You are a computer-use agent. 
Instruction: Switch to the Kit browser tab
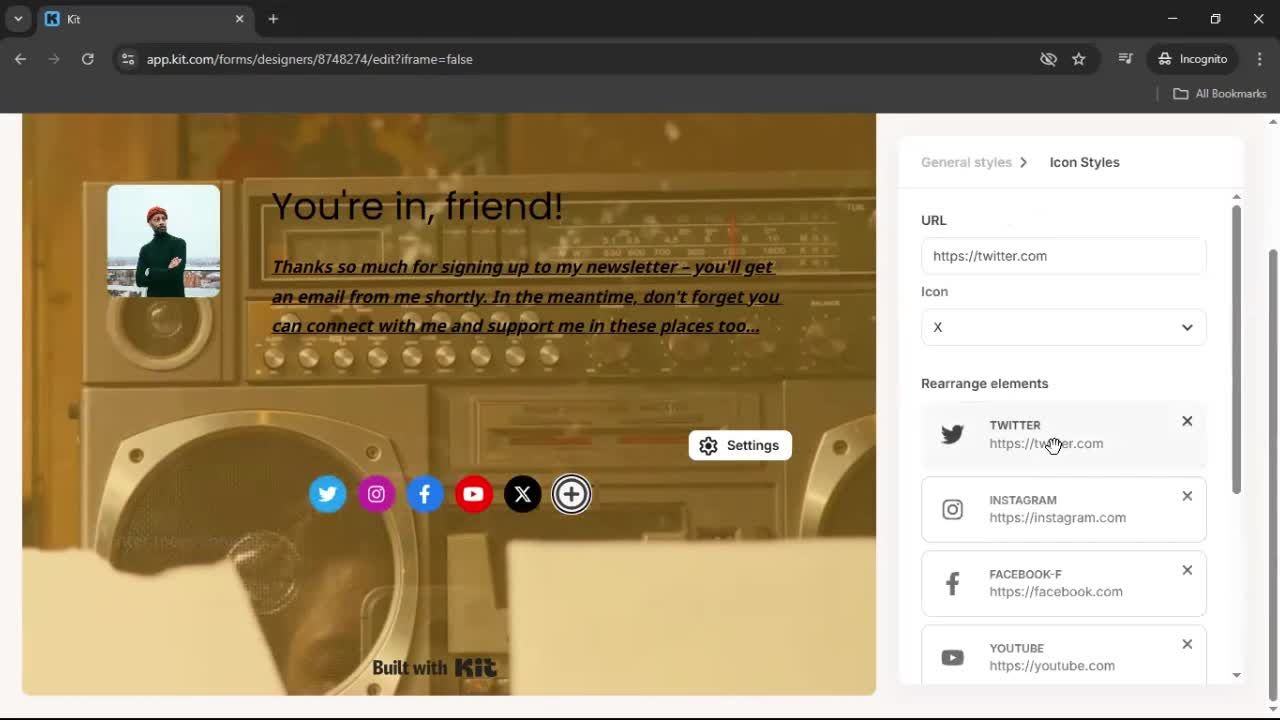(x=130, y=18)
